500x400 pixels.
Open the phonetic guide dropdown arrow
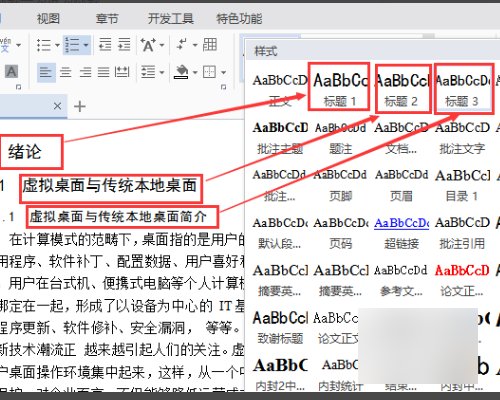coord(18,45)
